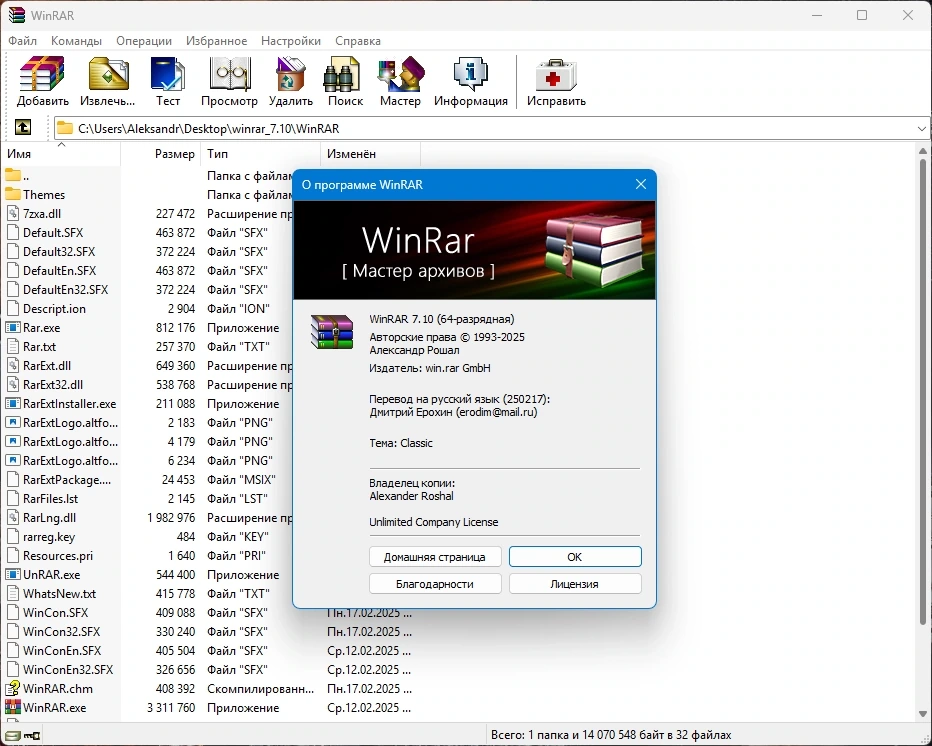The height and width of the screenshot is (746, 932).
Task: Click the RarLng.dll file icon
Action: (12, 518)
